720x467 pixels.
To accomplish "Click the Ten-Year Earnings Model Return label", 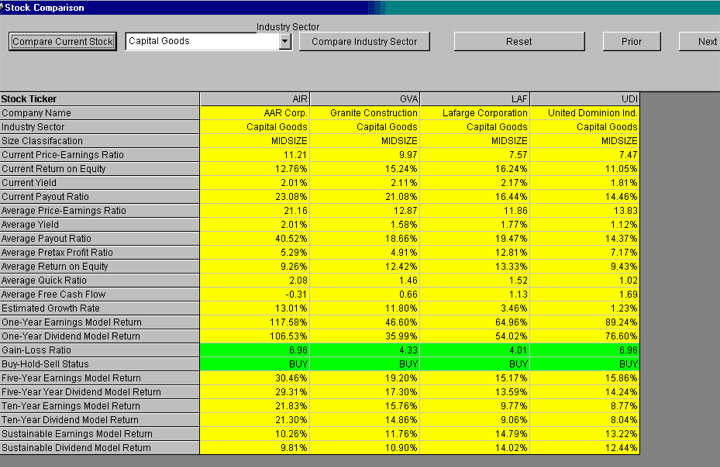I will 100,406.
